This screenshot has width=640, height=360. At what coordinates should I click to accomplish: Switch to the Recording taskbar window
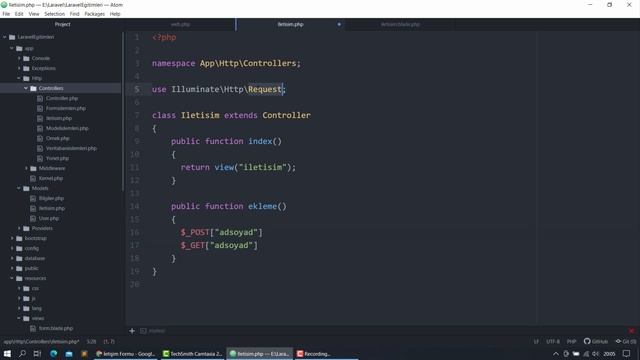pyautogui.click(x=327, y=354)
